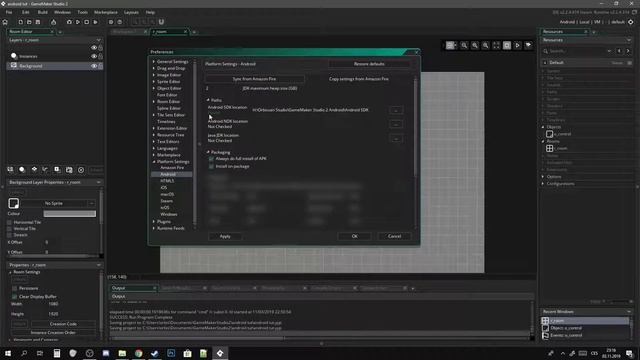640x360 pixels.
Task: Create a new project via toolbar icon
Action: [x=20, y=22]
